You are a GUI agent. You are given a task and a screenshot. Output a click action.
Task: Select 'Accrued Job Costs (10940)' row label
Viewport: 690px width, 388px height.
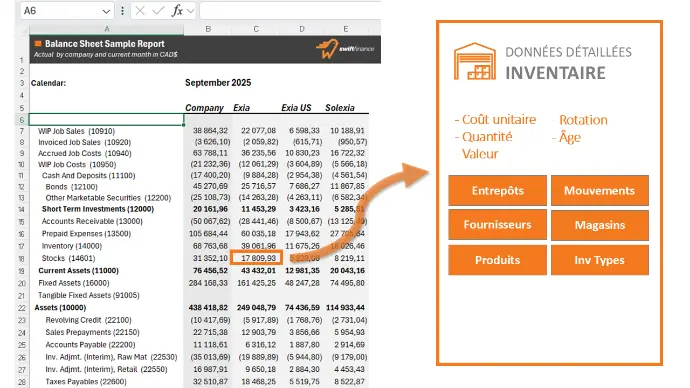point(84,153)
